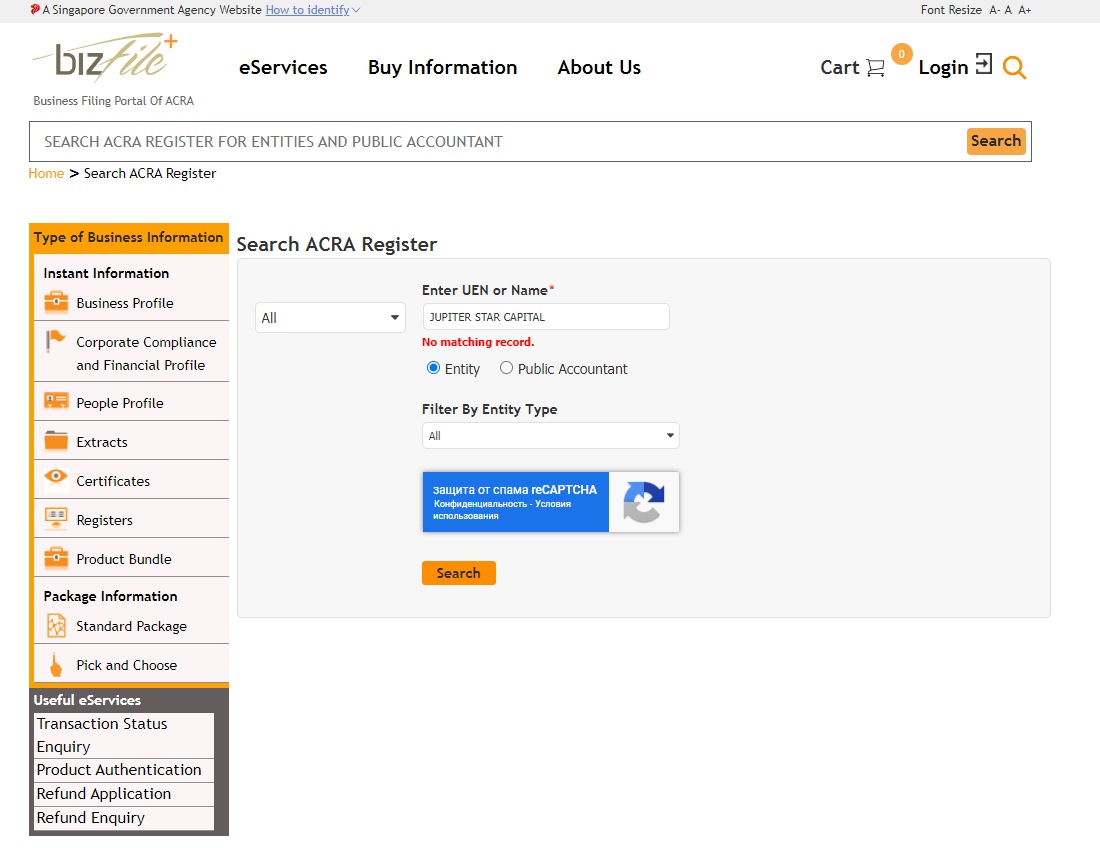Open the All search category dropdown

[x=330, y=318]
